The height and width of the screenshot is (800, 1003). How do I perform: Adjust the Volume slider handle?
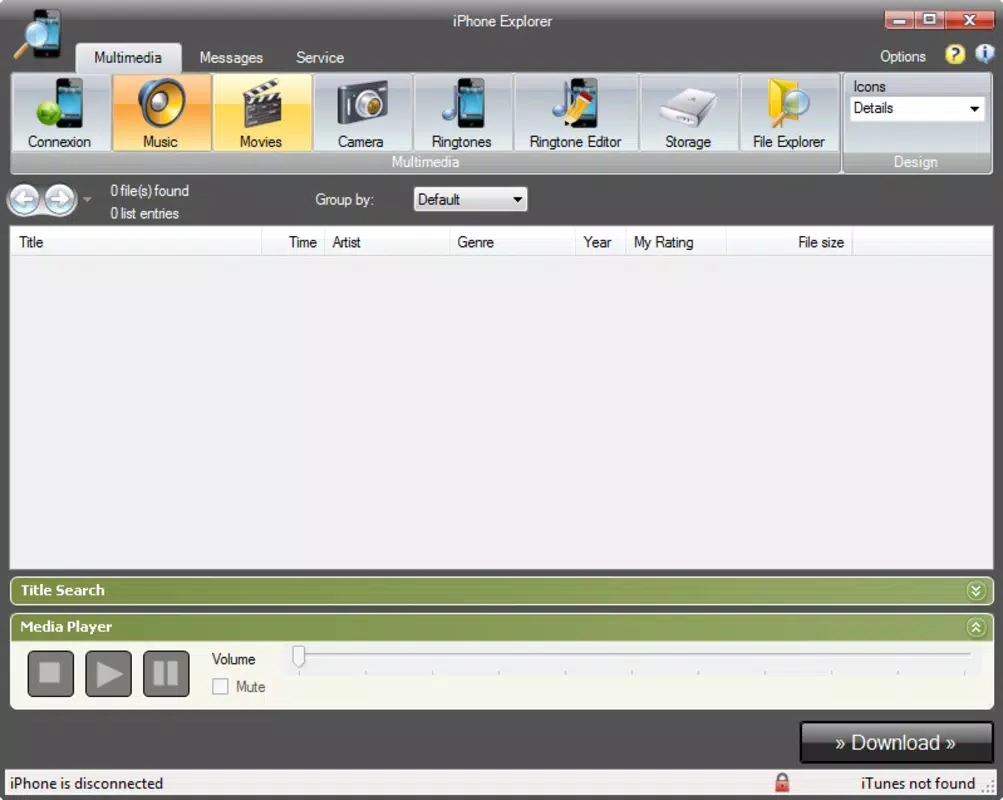[299, 657]
